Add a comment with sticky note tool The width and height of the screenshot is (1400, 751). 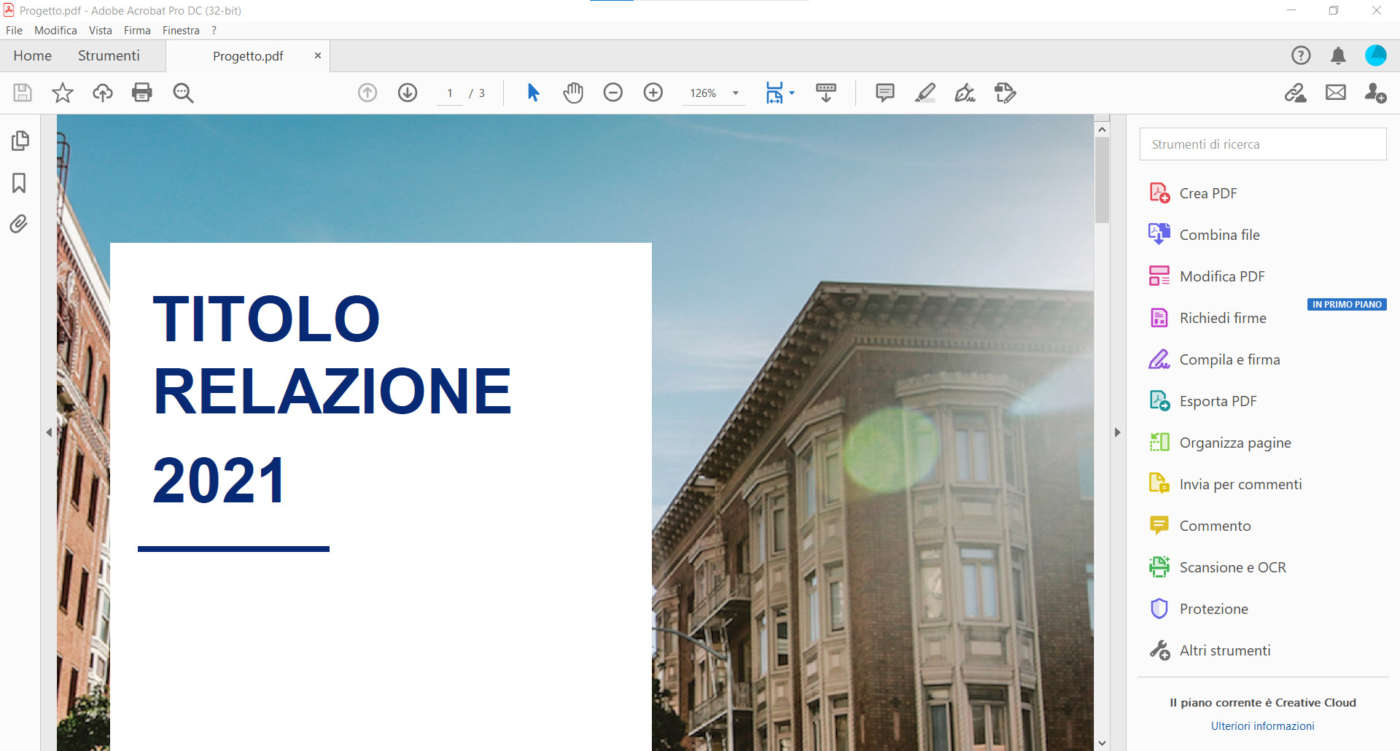click(885, 93)
